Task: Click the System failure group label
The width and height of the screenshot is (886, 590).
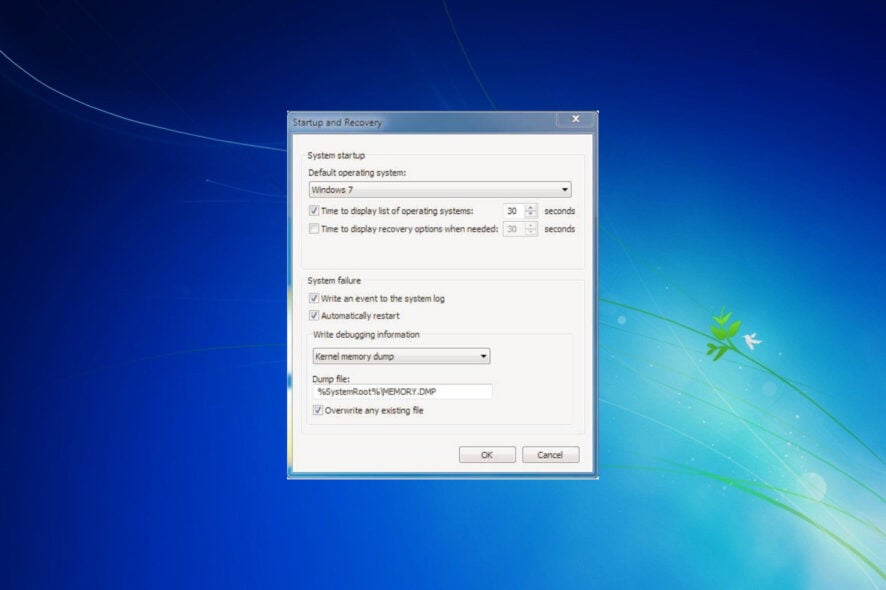Action: point(334,280)
